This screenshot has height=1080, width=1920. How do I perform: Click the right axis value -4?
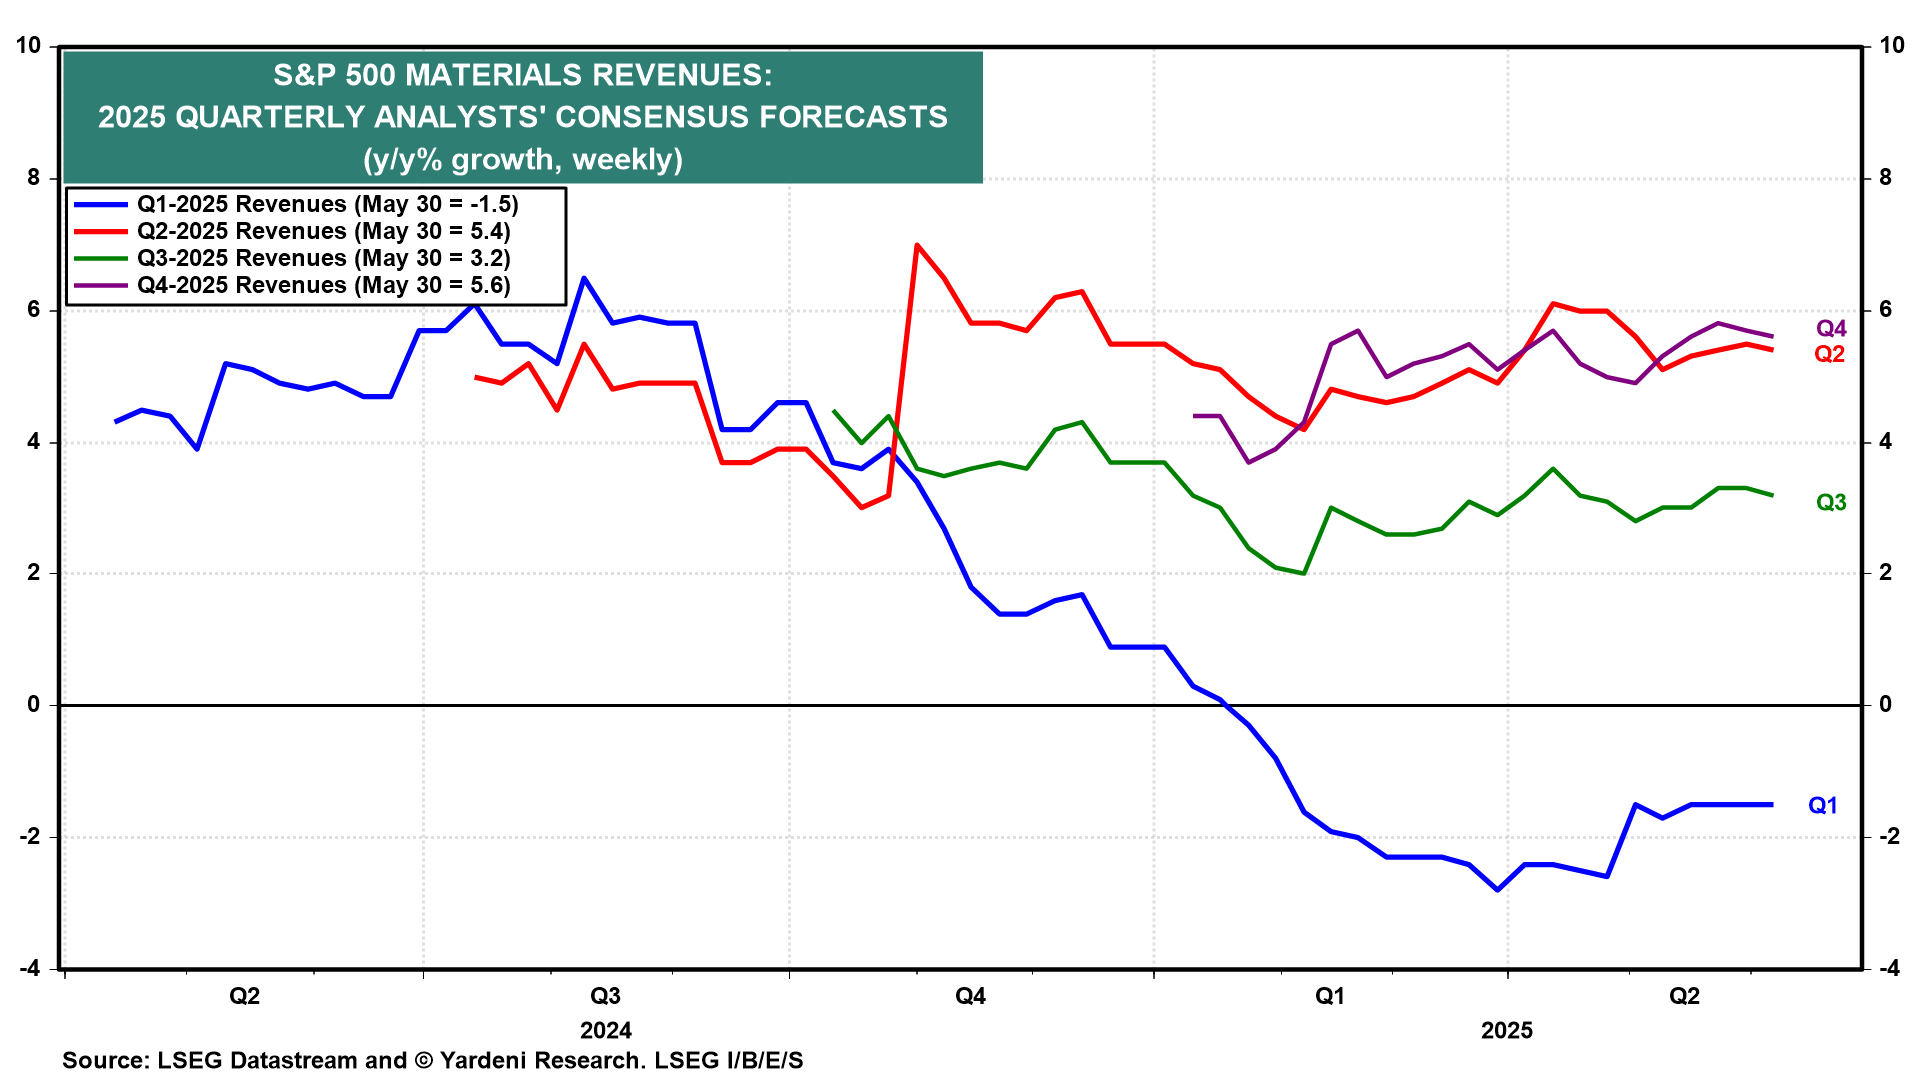coord(1888,968)
